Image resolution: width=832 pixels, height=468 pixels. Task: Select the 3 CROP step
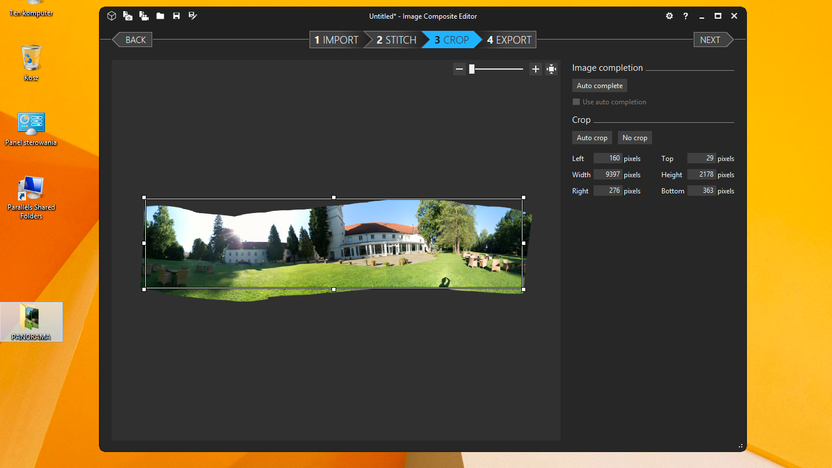pyautogui.click(x=452, y=40)
